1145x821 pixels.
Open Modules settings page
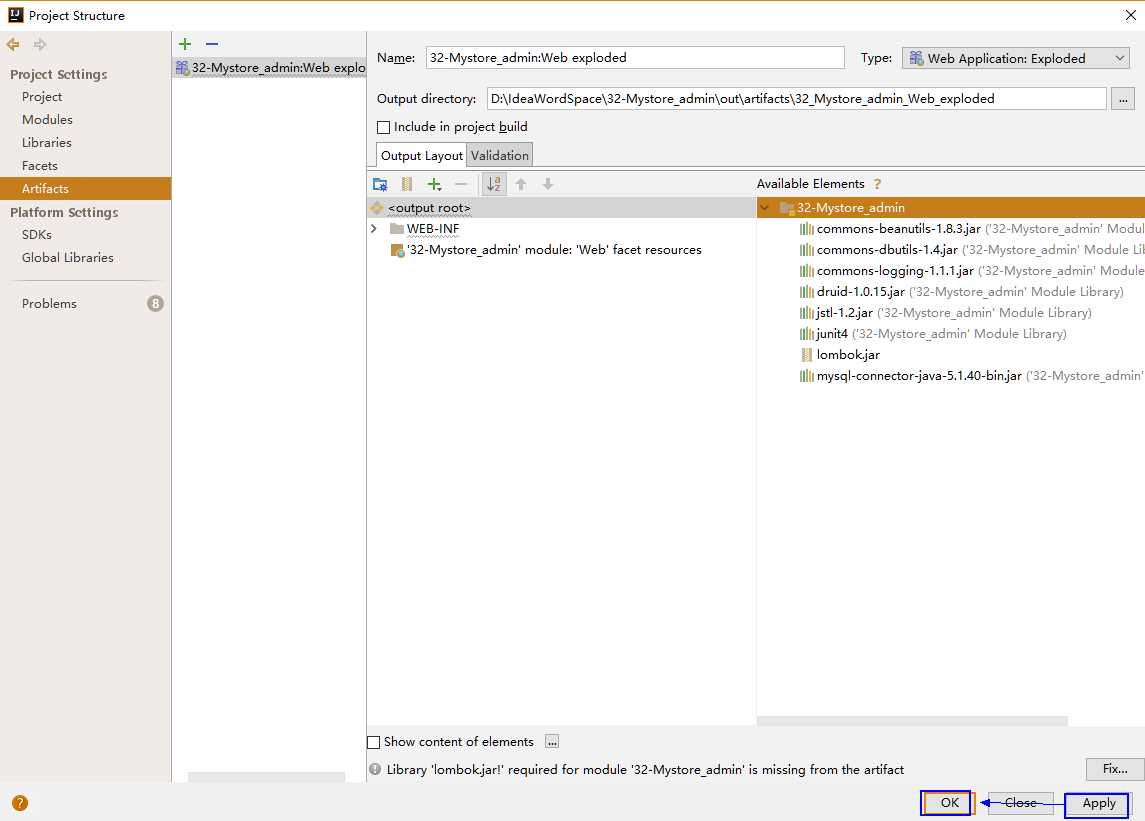pyautogui.click(x=47, y=119)
